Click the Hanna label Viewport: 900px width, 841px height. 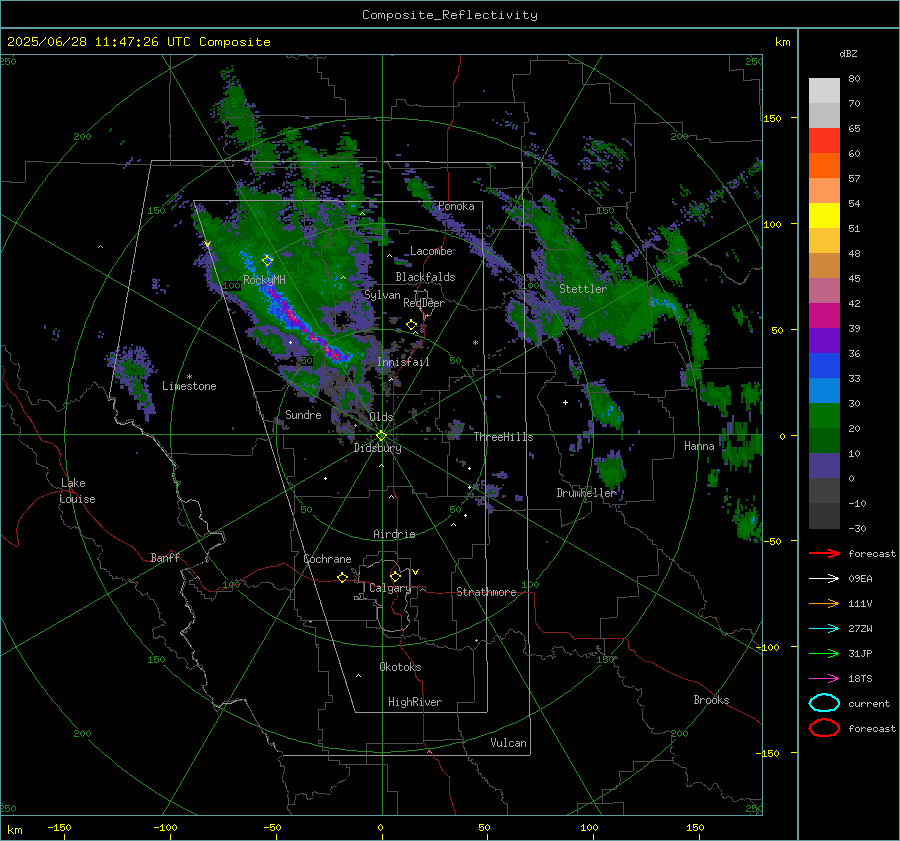[x=699, y=446]
